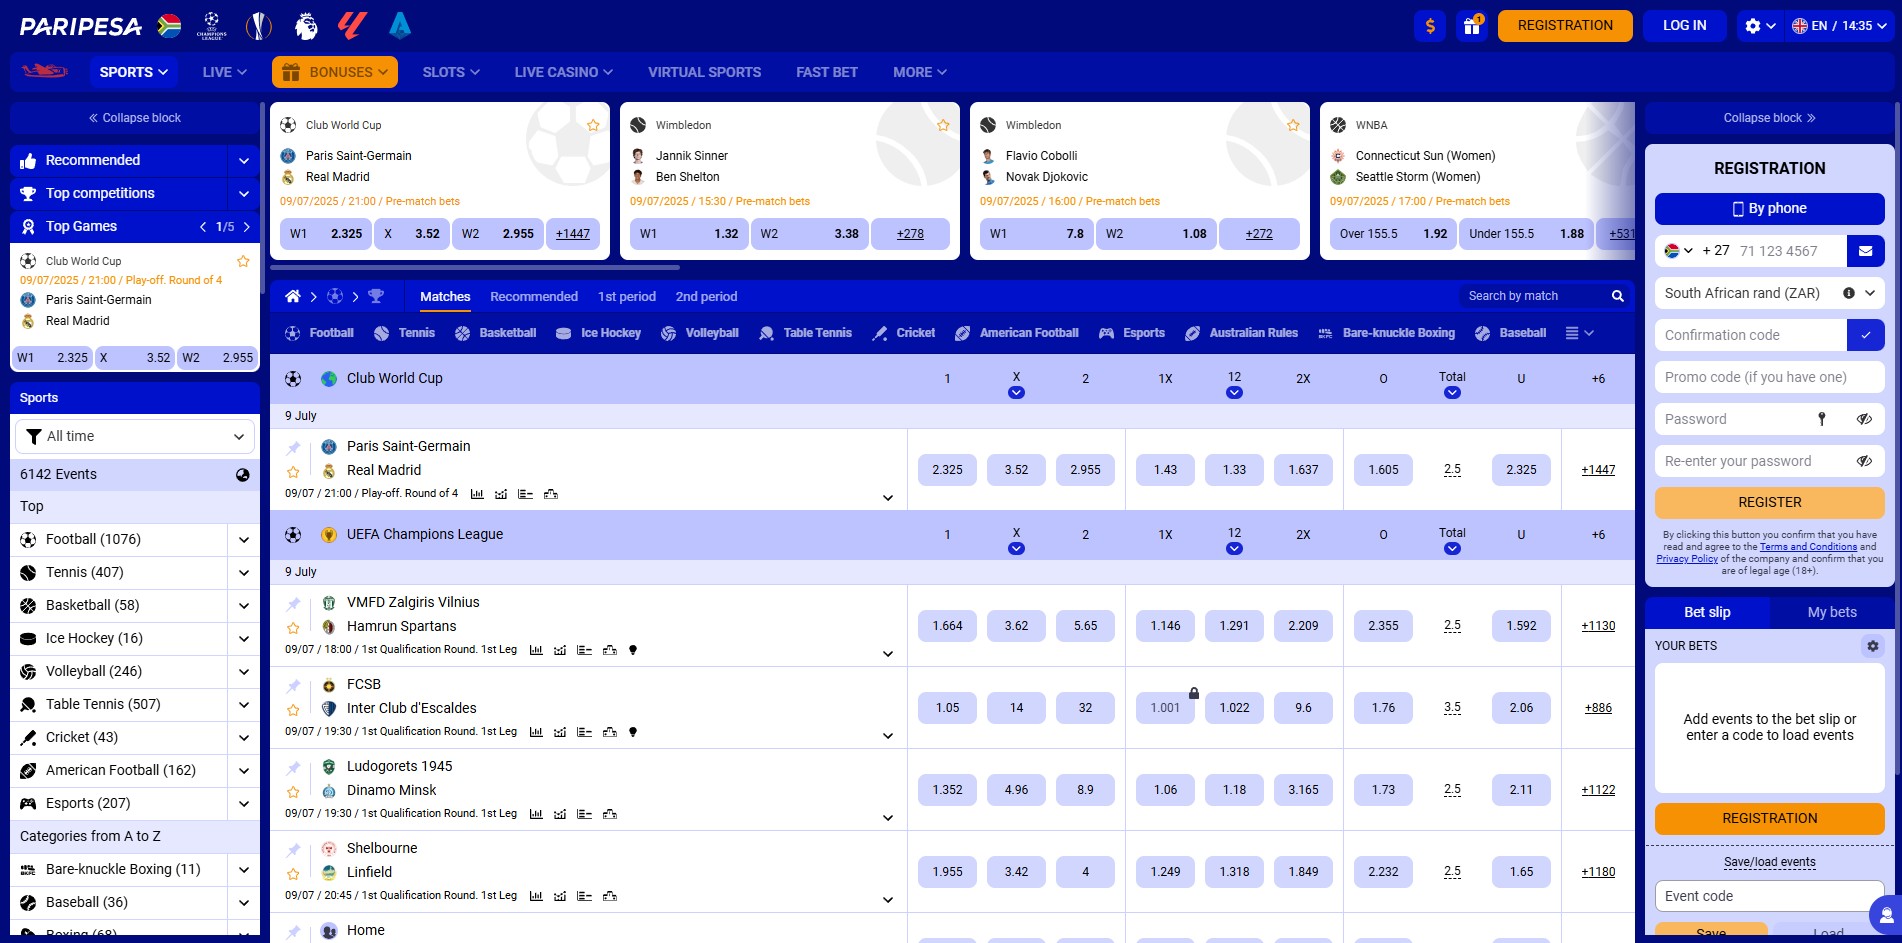Open the South African rand currency dropdown
This screenshot has height=943, width=1902.
(x=1769, y=293)
